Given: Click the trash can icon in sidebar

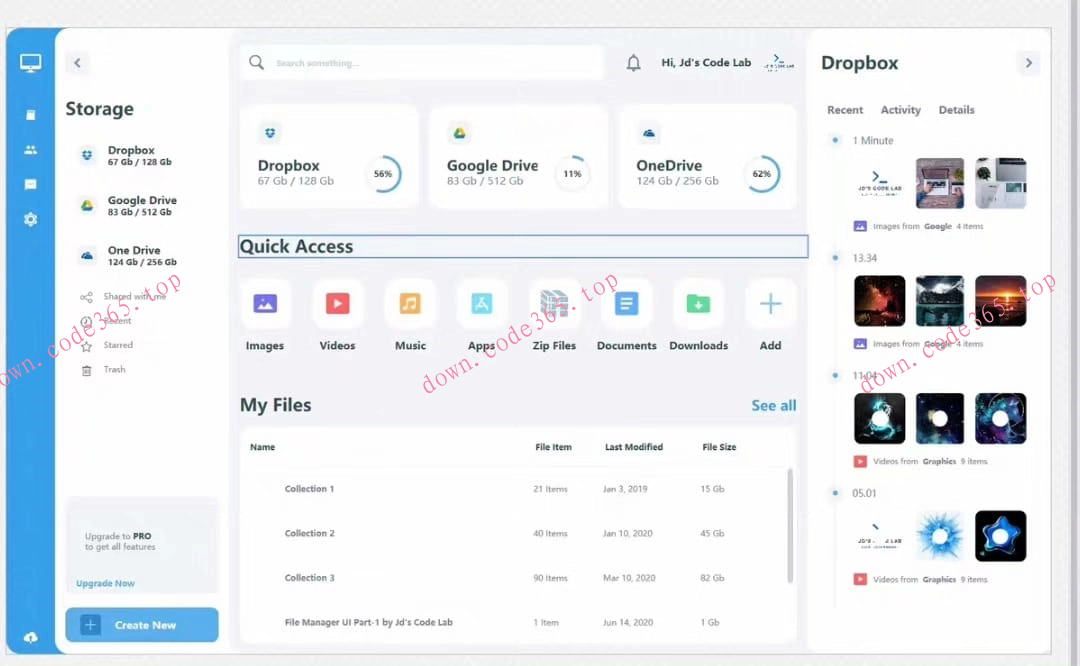Looking at the screenshot, I should (x=86, y=371).
